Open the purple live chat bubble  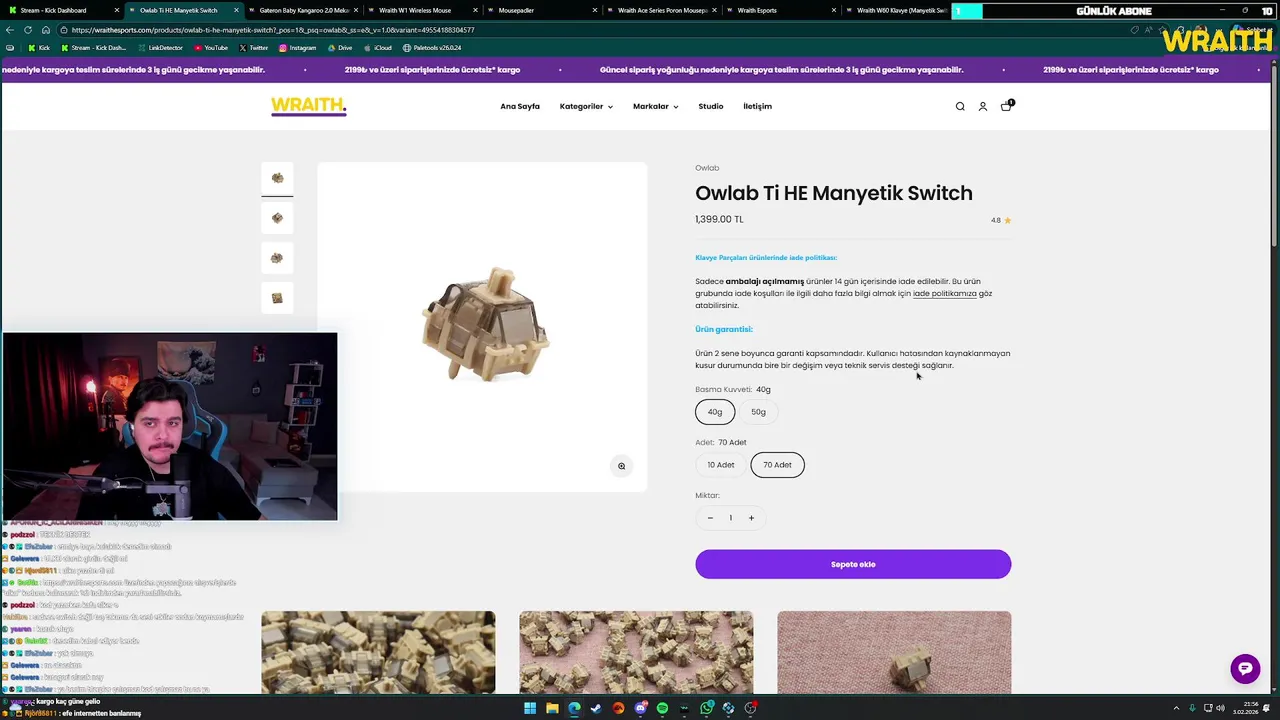[1245, 669]
